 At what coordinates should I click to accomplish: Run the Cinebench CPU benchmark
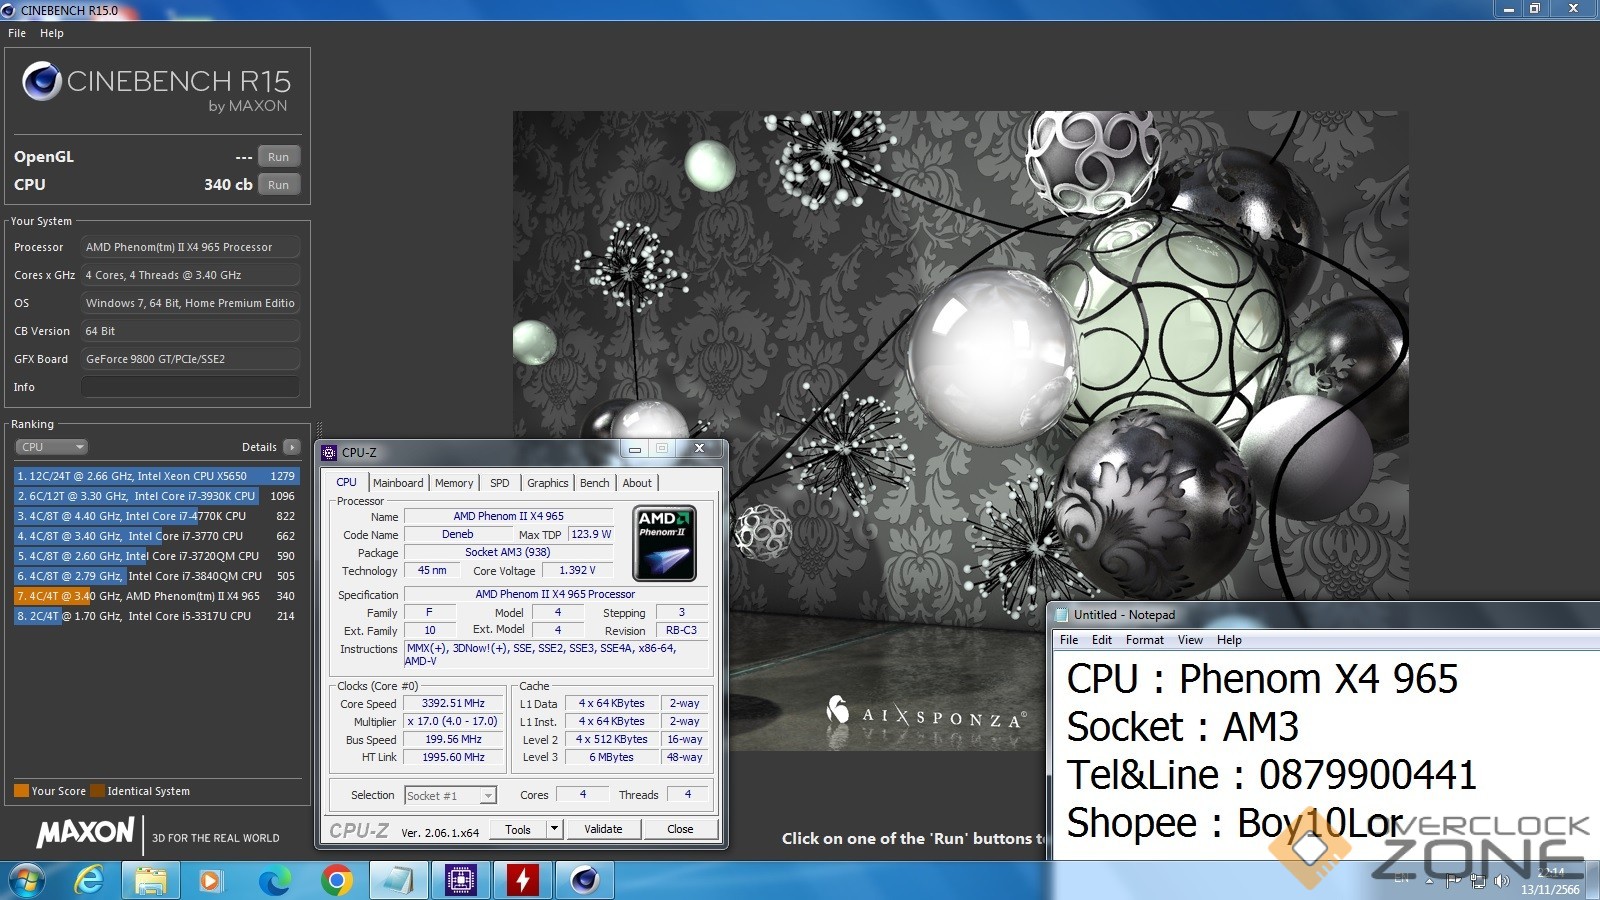(278, 185)
